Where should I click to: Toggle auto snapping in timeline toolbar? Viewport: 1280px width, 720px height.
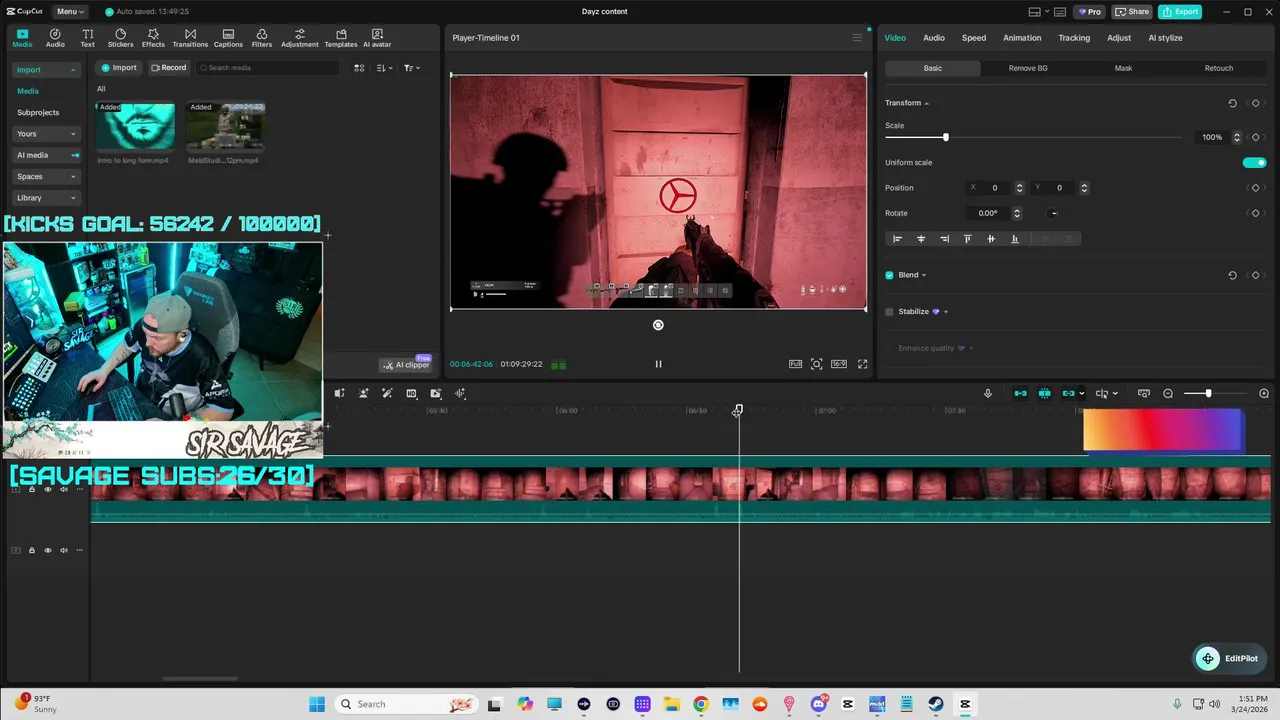(1045, 394)
